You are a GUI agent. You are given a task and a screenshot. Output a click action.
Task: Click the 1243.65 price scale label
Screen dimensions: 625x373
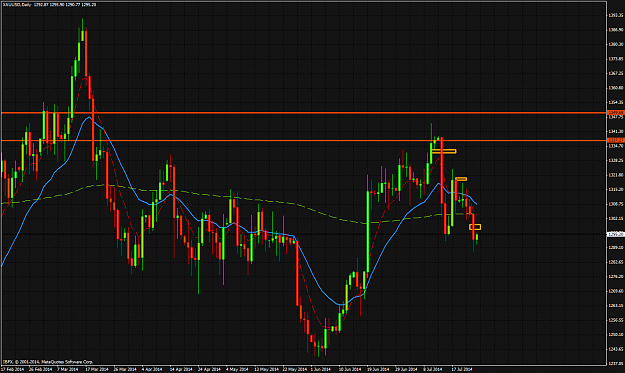click(616, 349)
